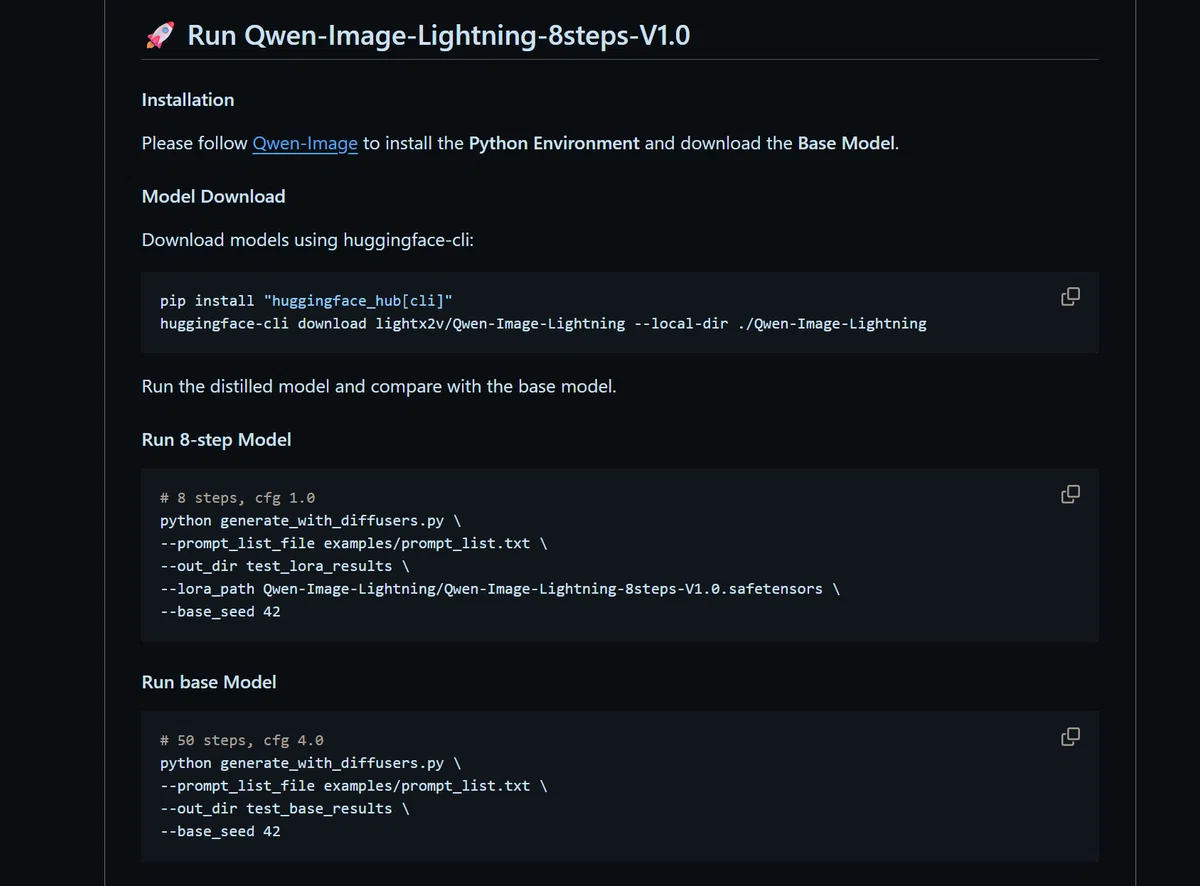Click the "# 50 steps, cfg 4.0" comment
The image size is (1200, 886).
(x=242, y=741)
